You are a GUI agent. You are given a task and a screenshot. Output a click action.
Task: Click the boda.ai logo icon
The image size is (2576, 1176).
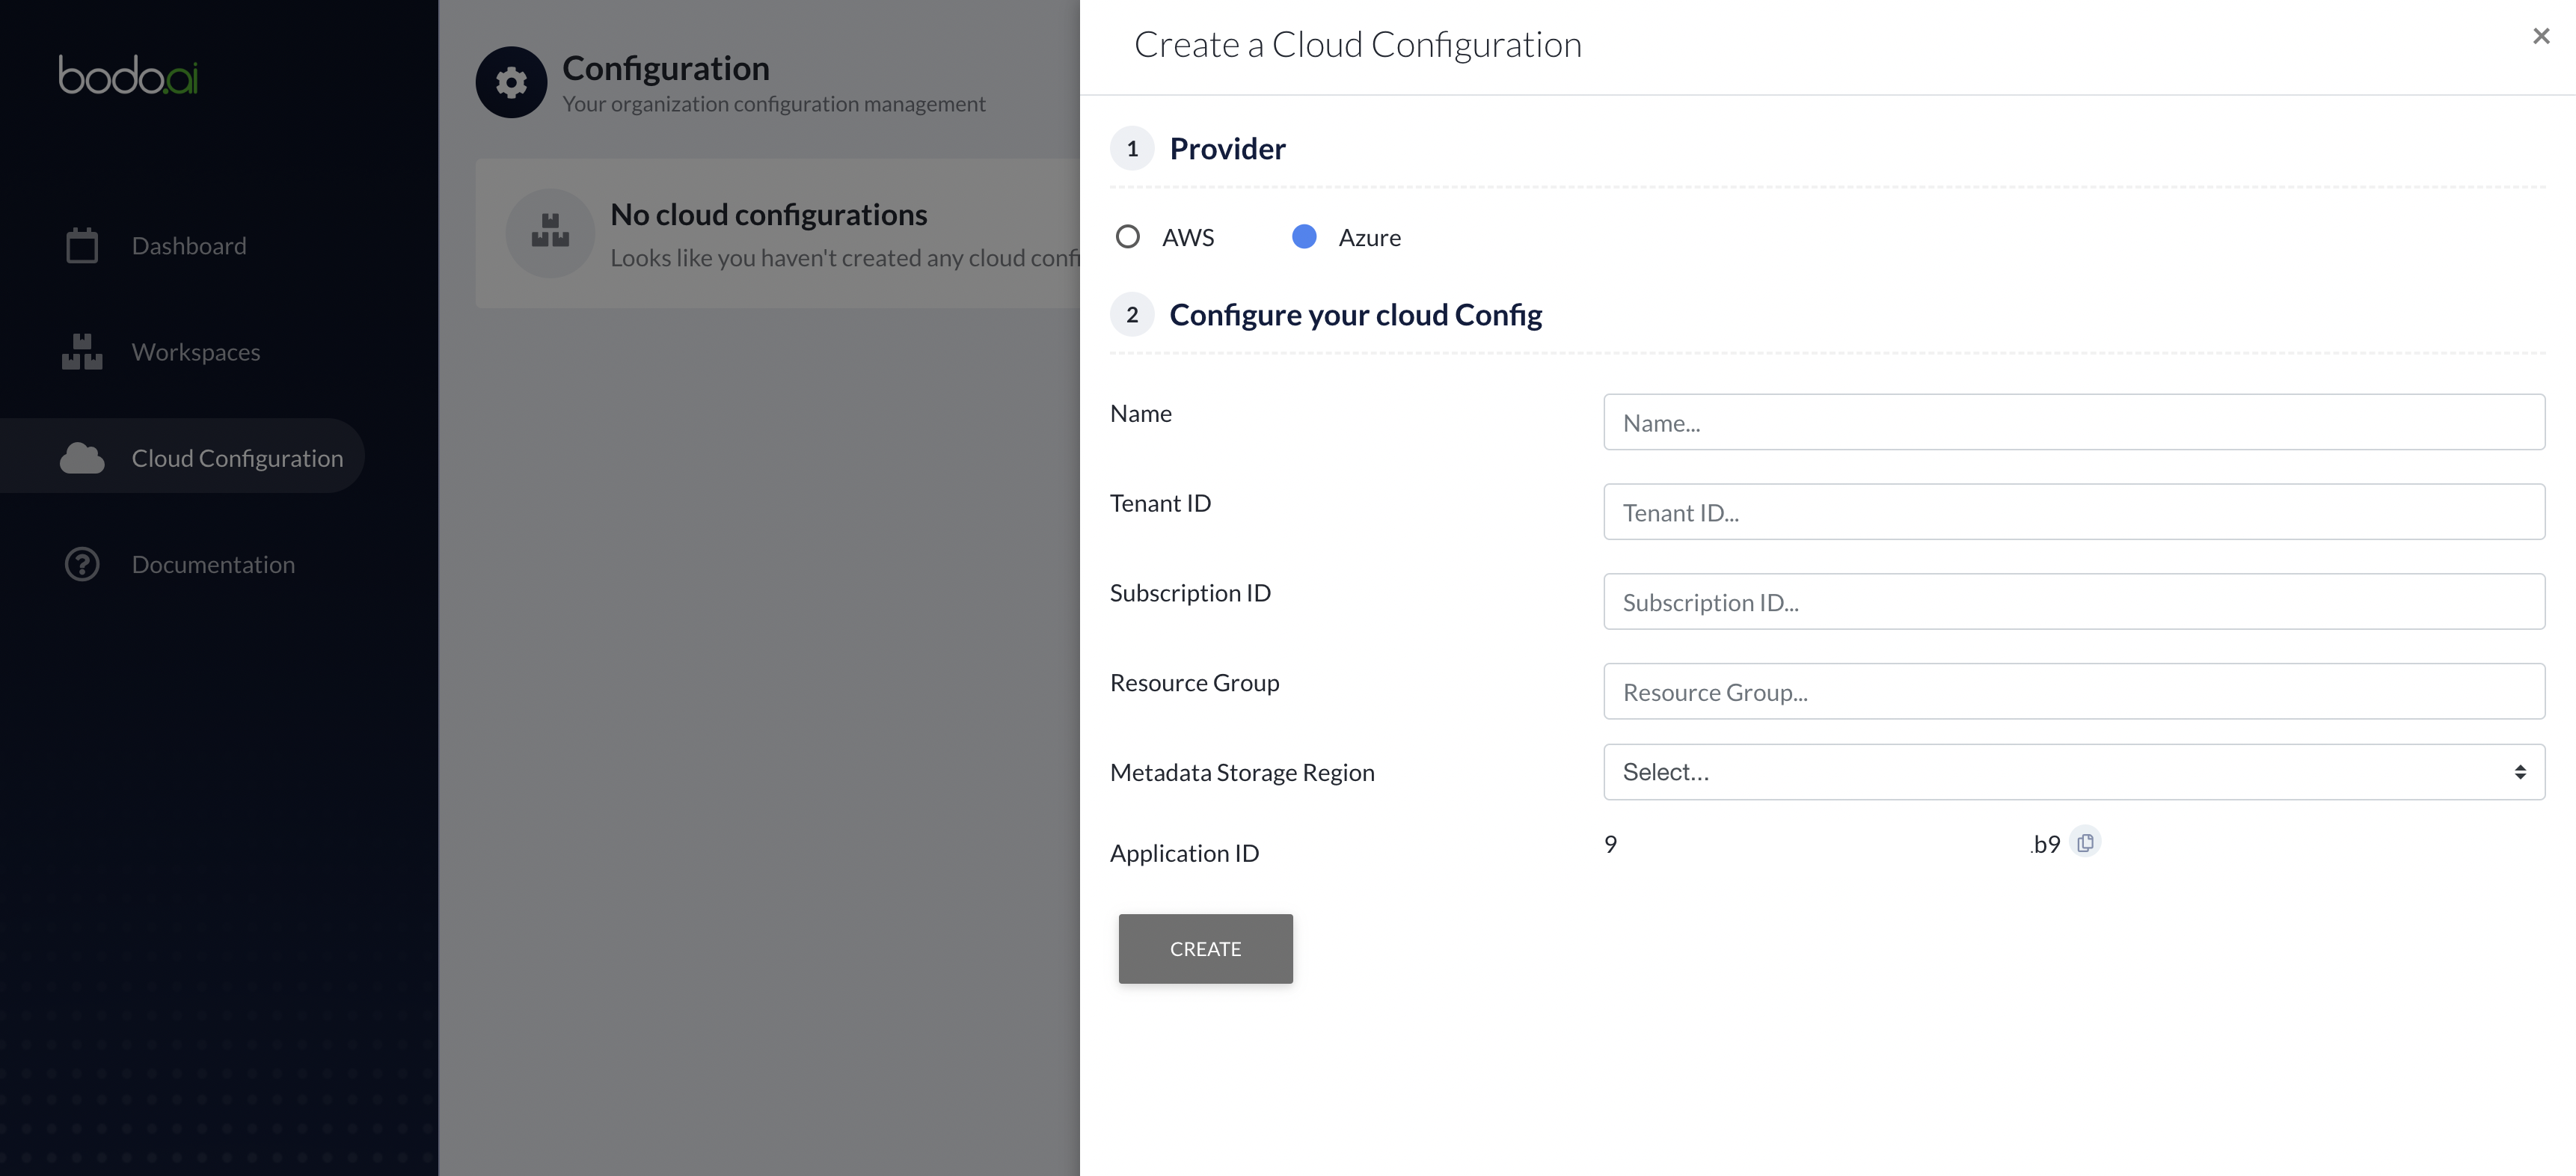click(x=126, y=76)
